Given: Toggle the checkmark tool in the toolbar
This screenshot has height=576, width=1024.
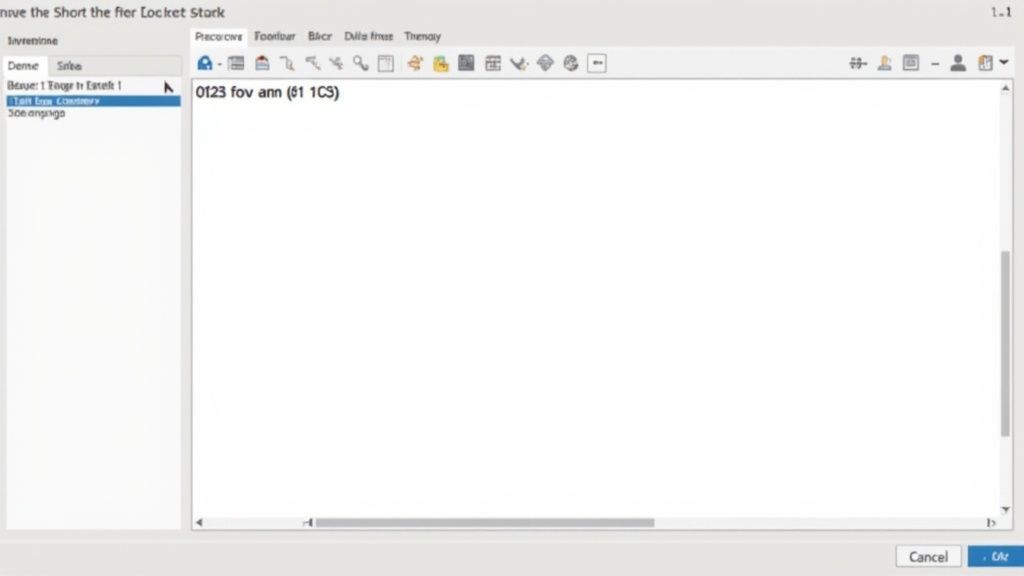Looking at the screenshot, I should tap(518, 62).
